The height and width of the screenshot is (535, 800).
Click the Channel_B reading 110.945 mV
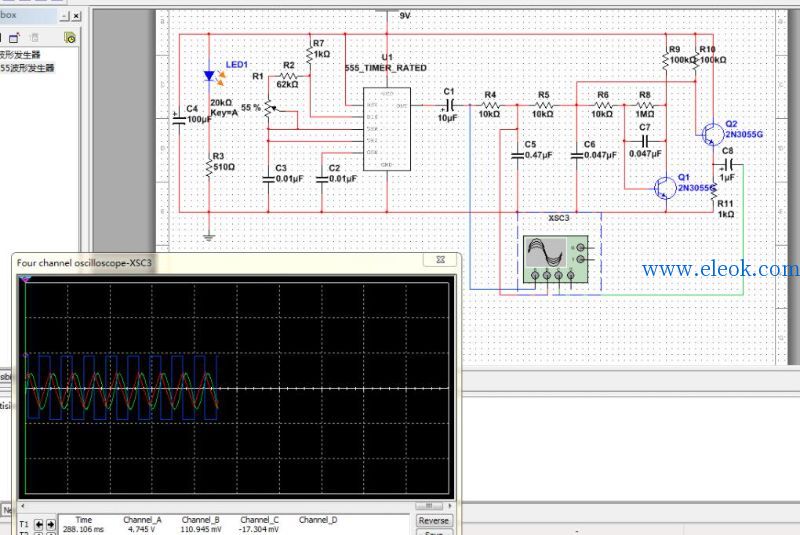201,530
